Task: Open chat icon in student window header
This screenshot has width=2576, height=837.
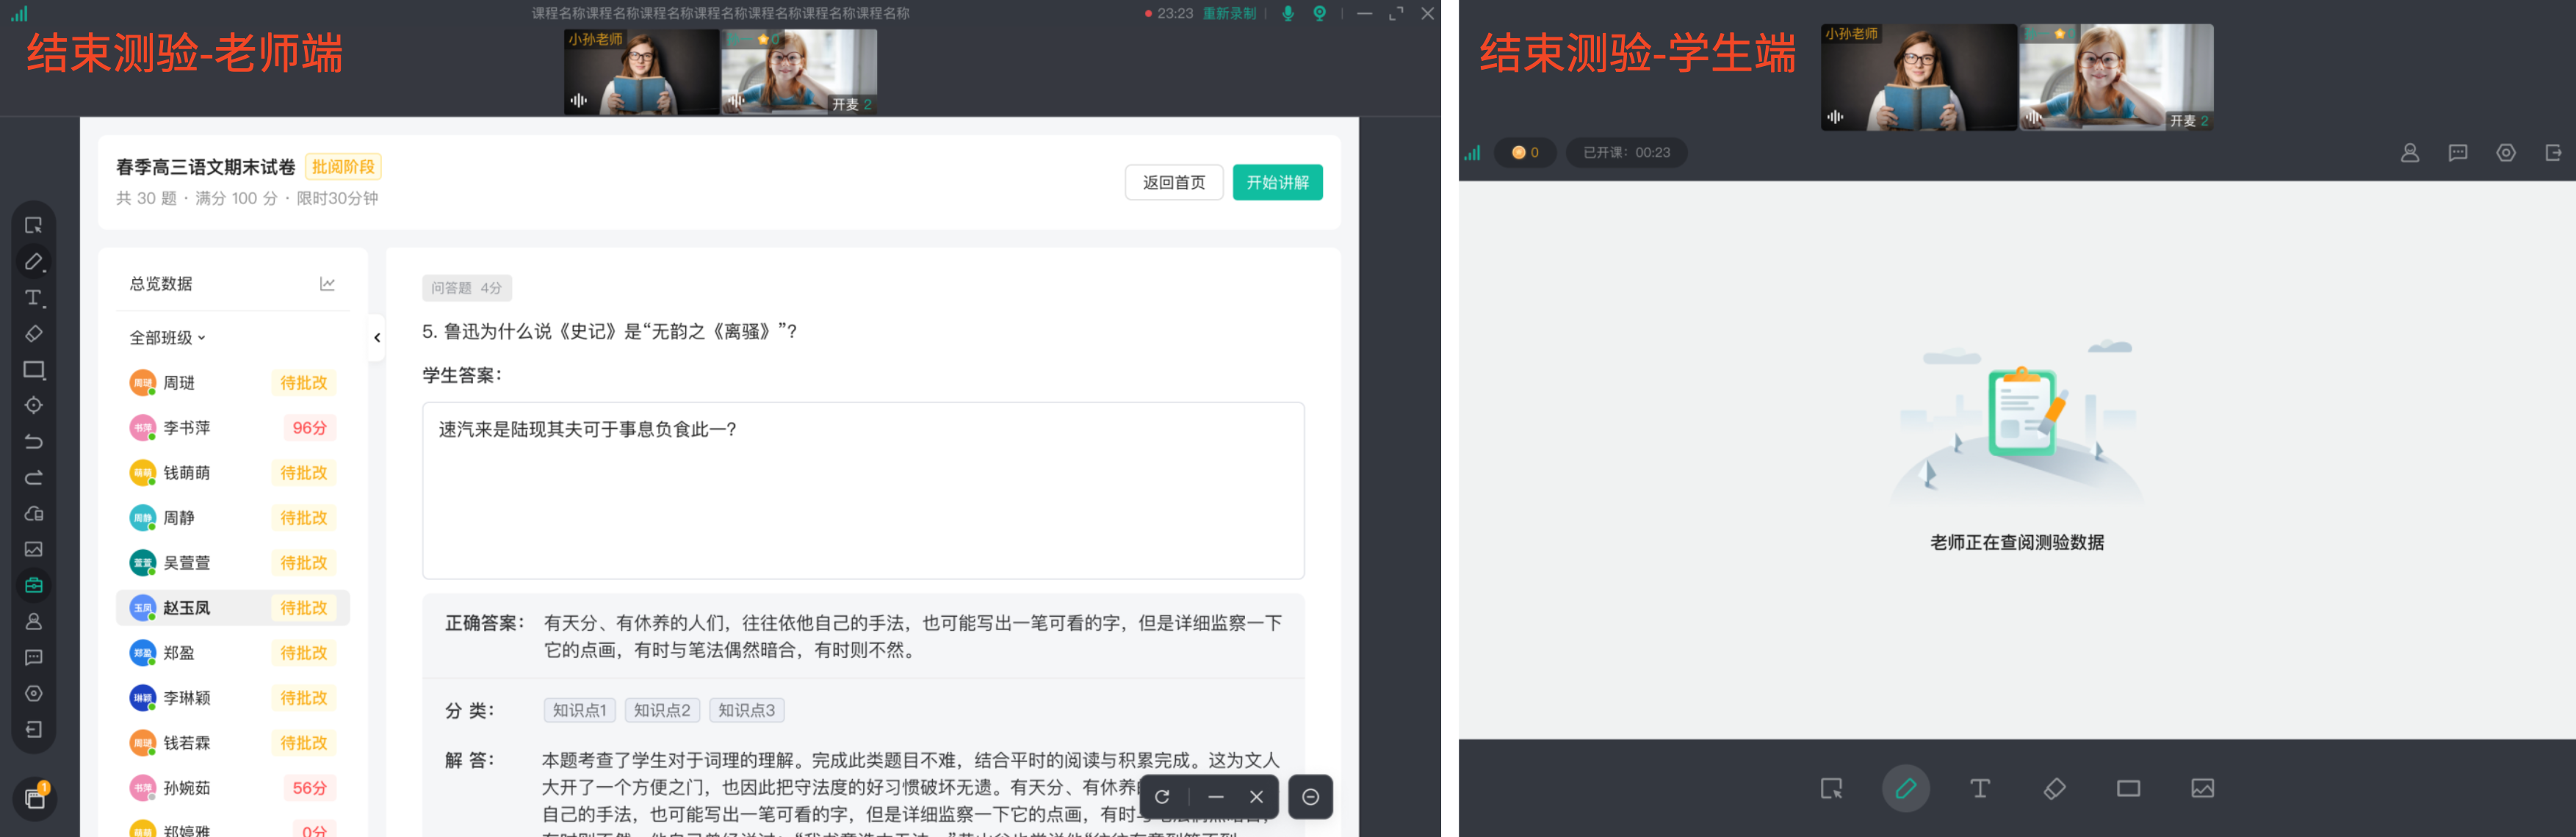Action: click(x=2458, y=153)
